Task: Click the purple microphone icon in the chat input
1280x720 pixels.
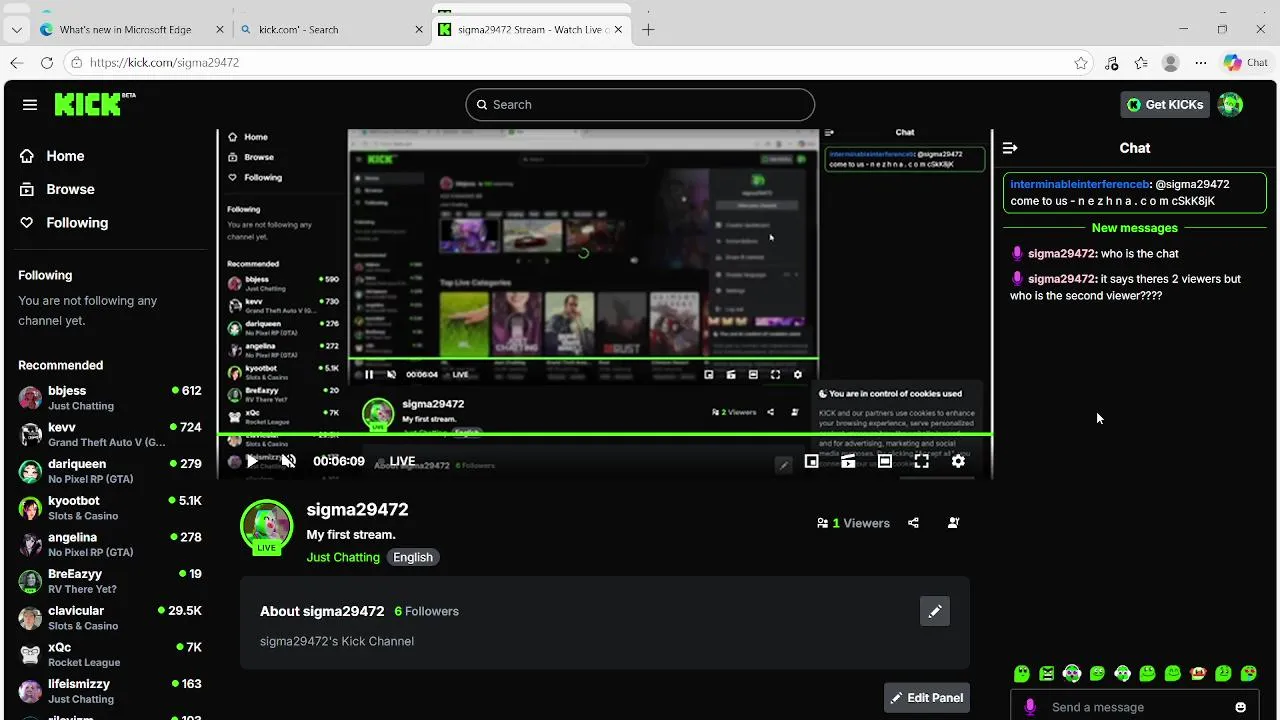Action: (x=1030, y=707)
